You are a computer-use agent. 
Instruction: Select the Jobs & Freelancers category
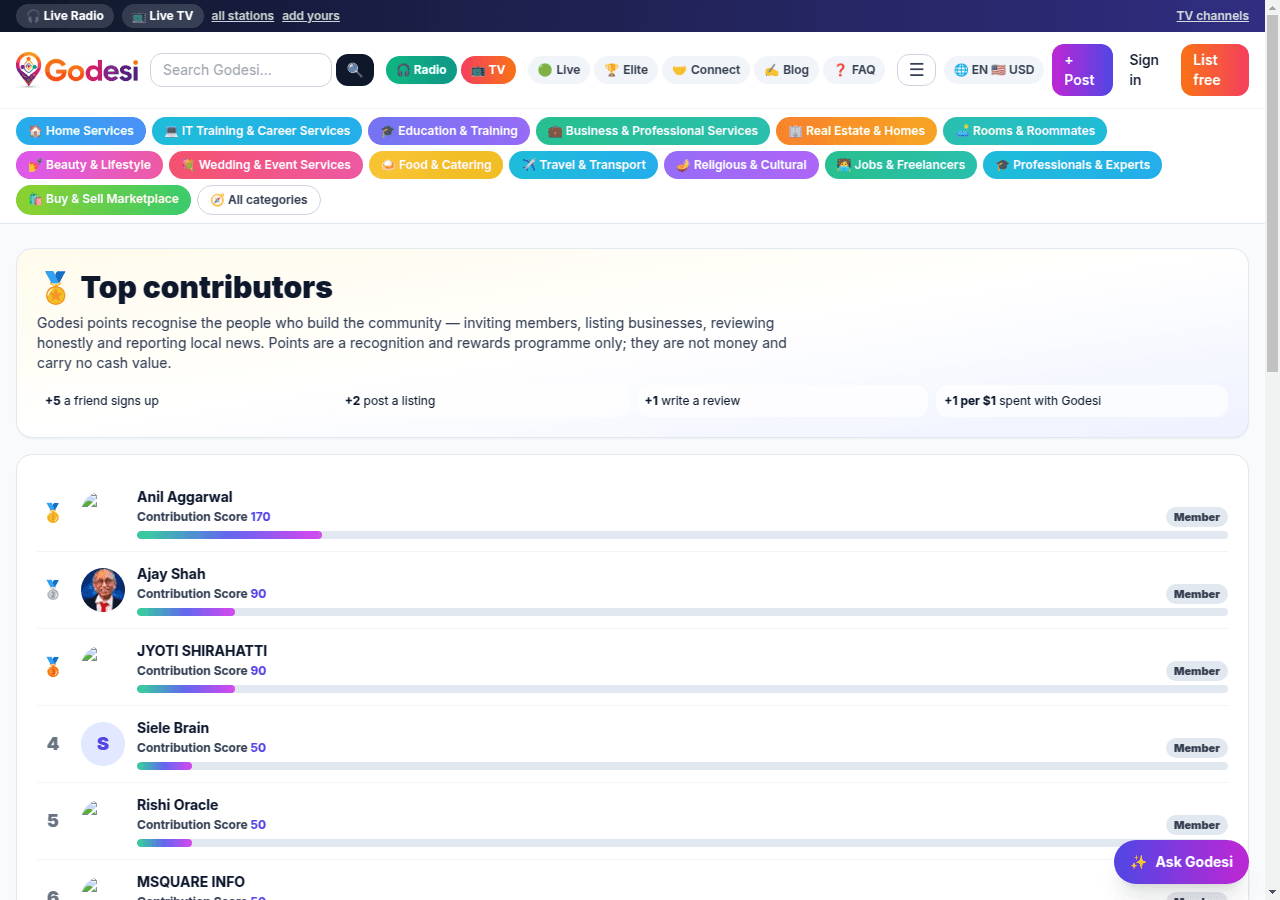(x=901, y=165)
